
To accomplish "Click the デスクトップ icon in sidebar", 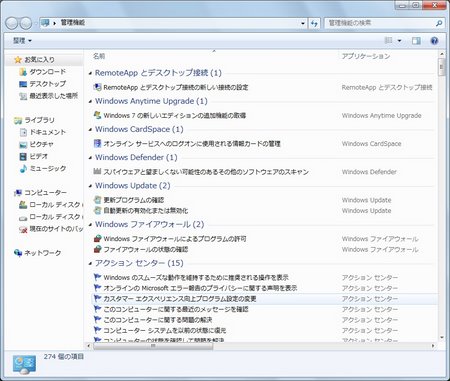I will [23, 84].
